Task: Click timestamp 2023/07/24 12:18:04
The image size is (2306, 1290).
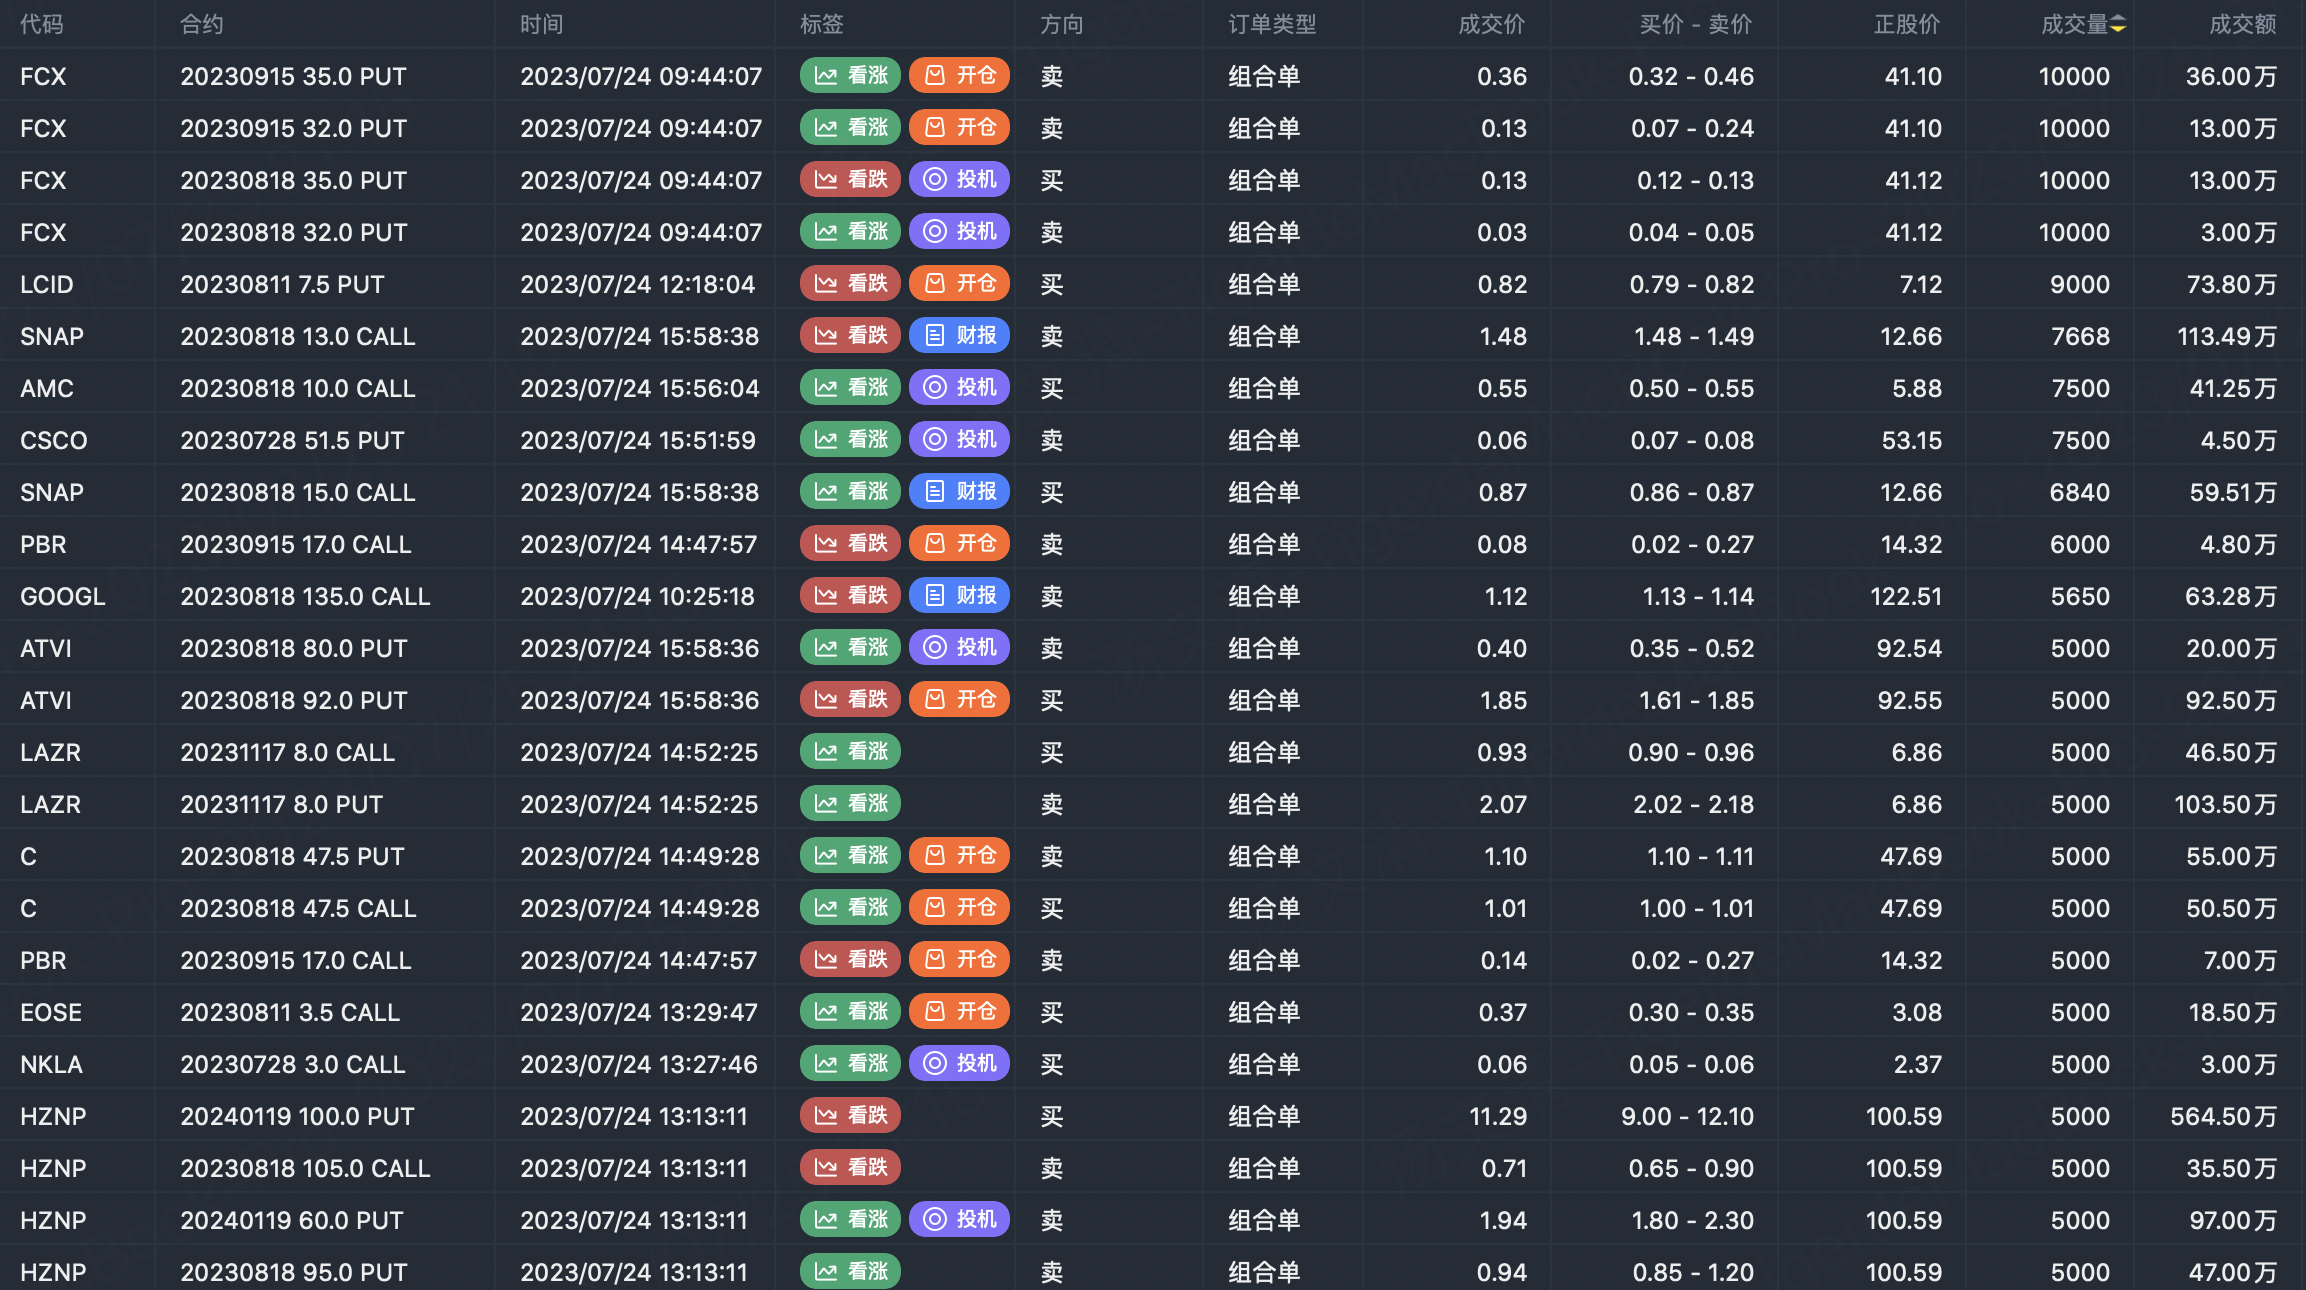Action: (637, 285)
